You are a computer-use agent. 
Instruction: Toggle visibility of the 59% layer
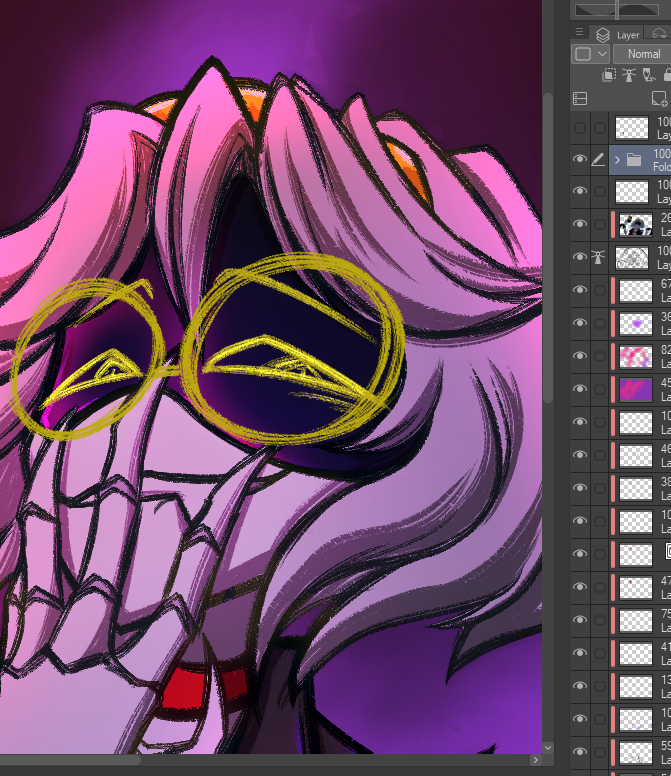(579, 752)
